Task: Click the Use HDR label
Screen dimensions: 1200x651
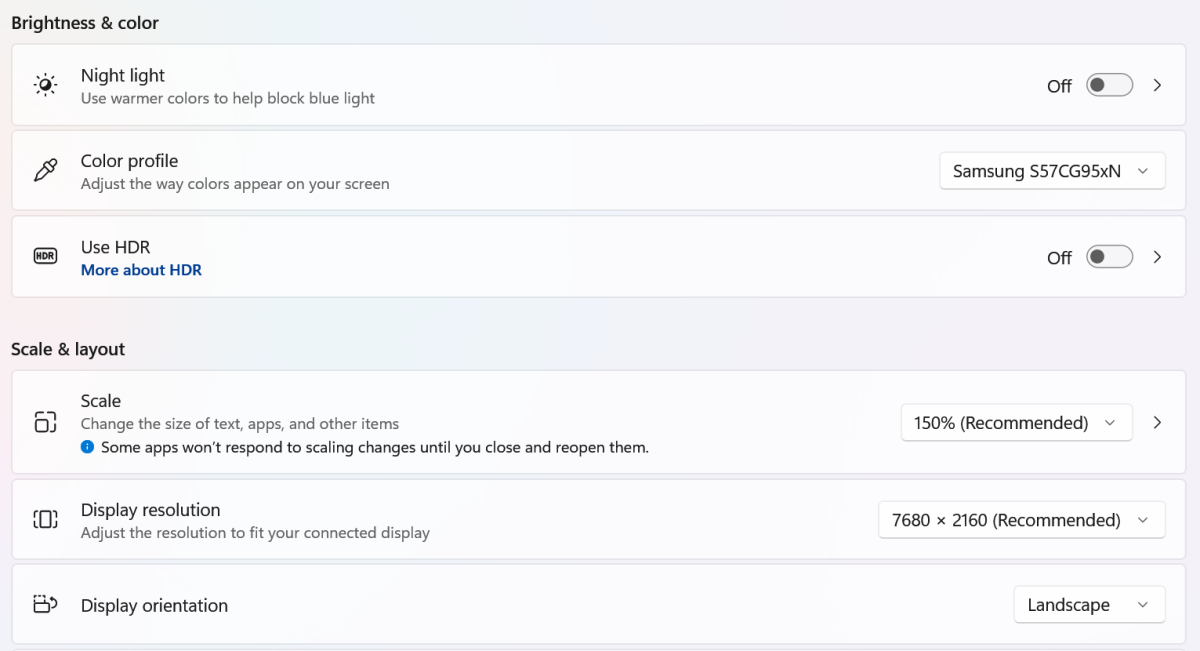Action: click(115, 247)
